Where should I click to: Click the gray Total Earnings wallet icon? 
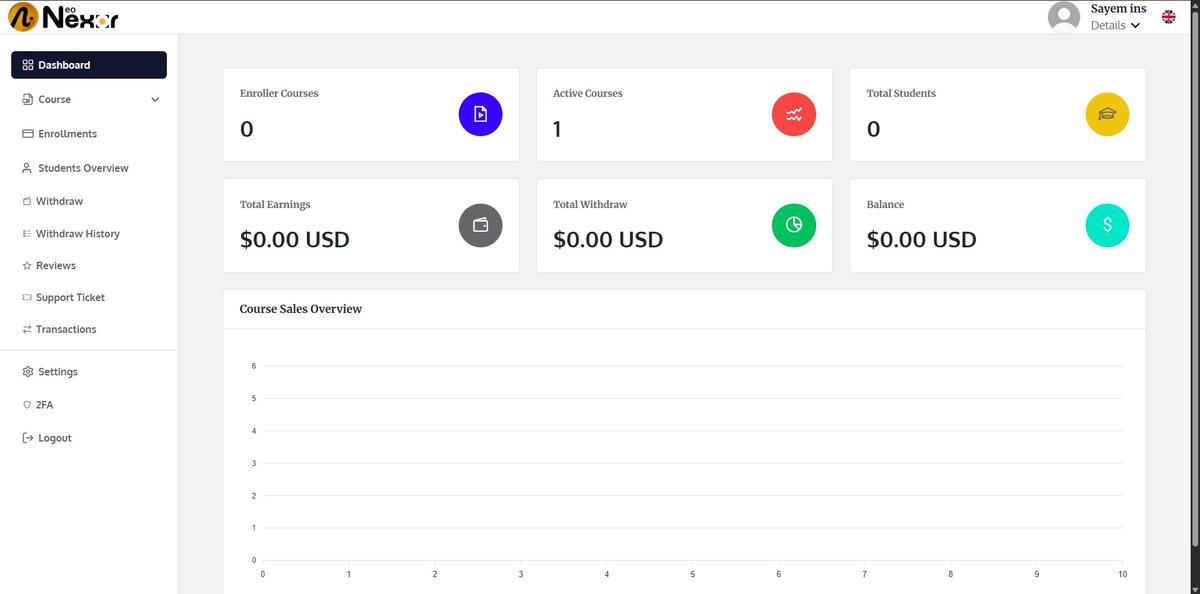coord(480,225)
